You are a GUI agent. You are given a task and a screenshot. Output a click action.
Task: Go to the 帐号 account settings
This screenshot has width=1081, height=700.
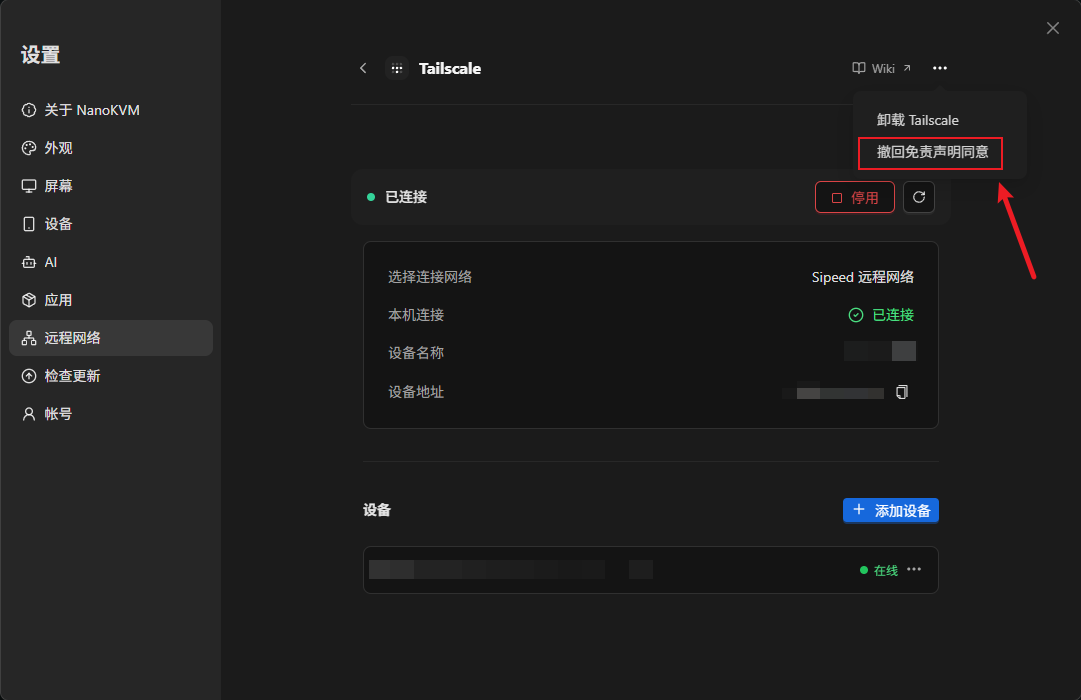[110, 414]
